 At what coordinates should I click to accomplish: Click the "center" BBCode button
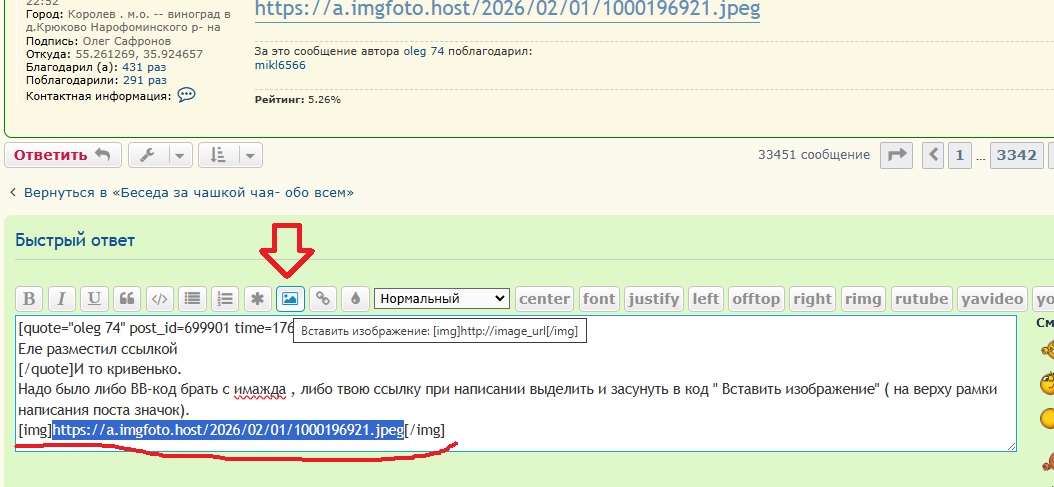point(544,298)
